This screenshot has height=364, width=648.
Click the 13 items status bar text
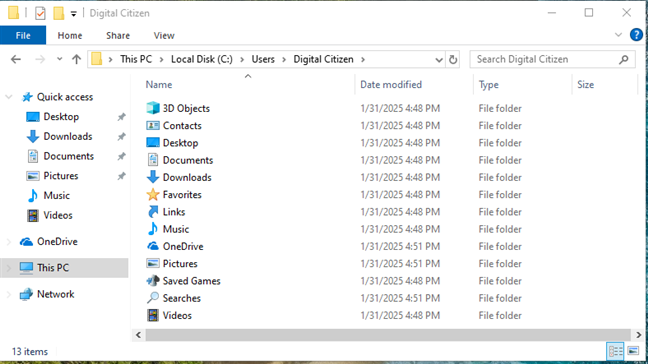(30, 352)
